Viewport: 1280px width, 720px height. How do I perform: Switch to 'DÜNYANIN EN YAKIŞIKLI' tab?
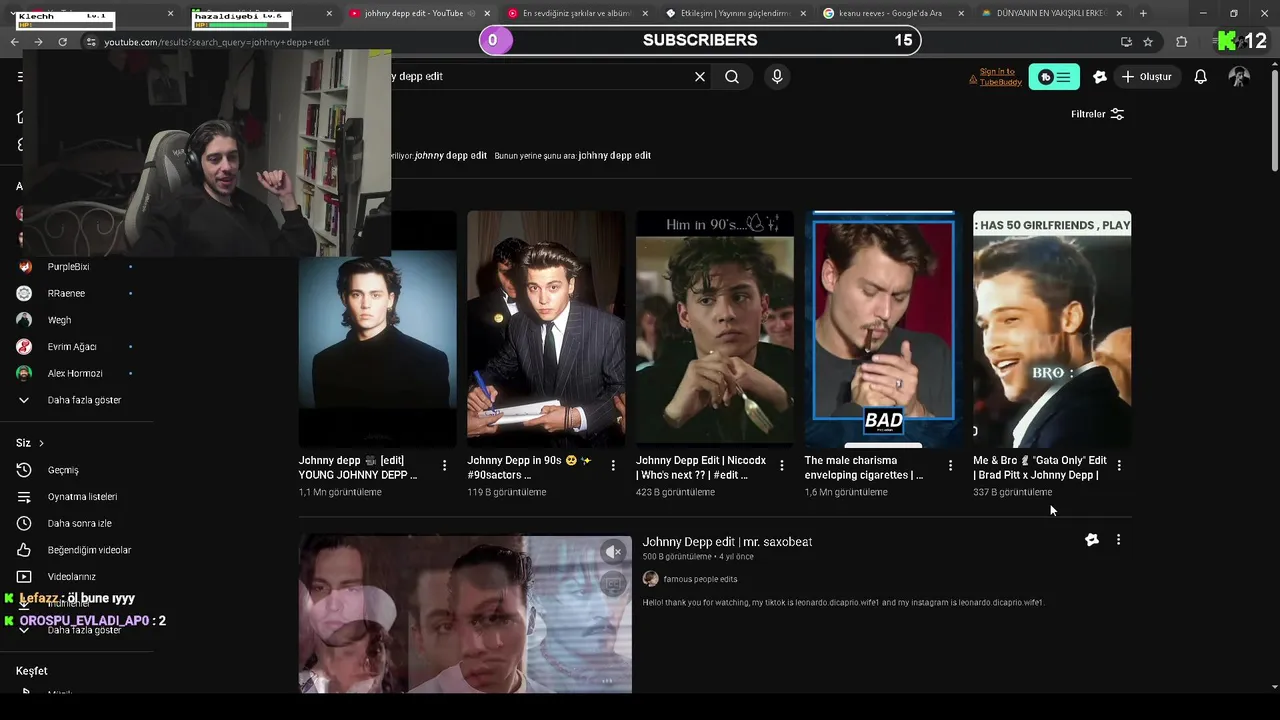tap(1051, 13)
